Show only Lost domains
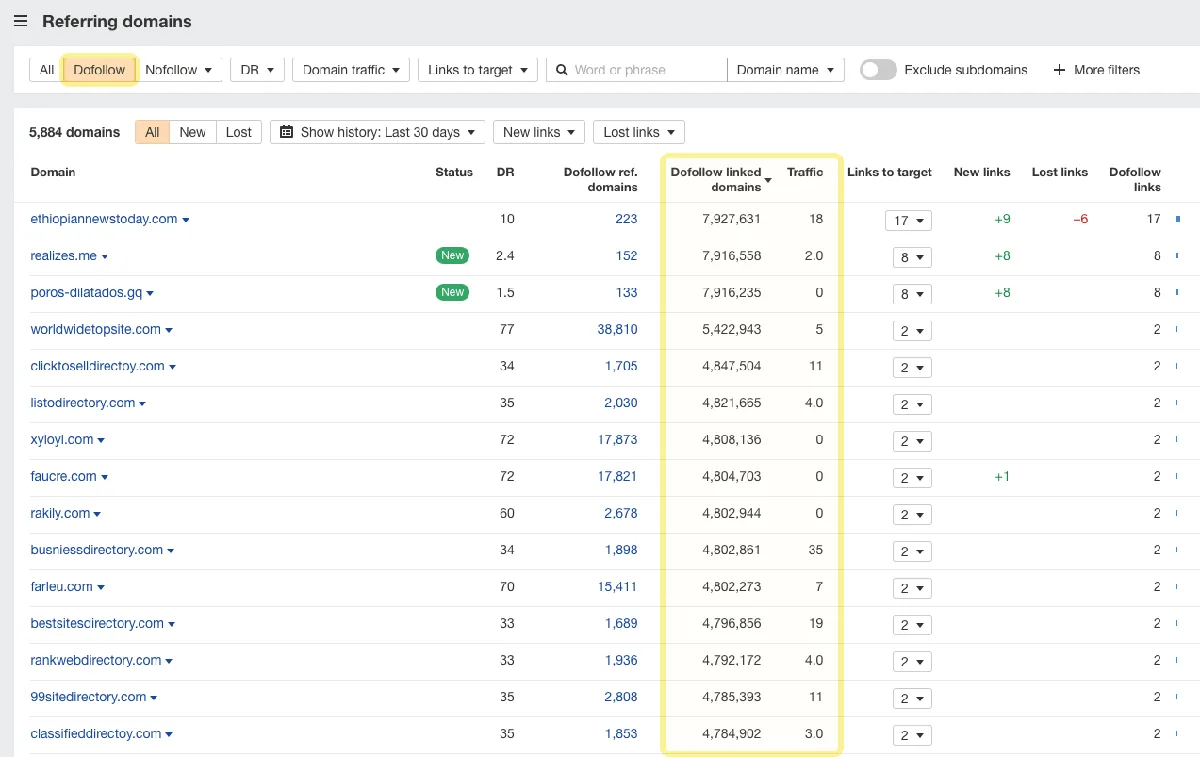Image resolution: width=1200 pixels, height=757 pixels. 239,132
